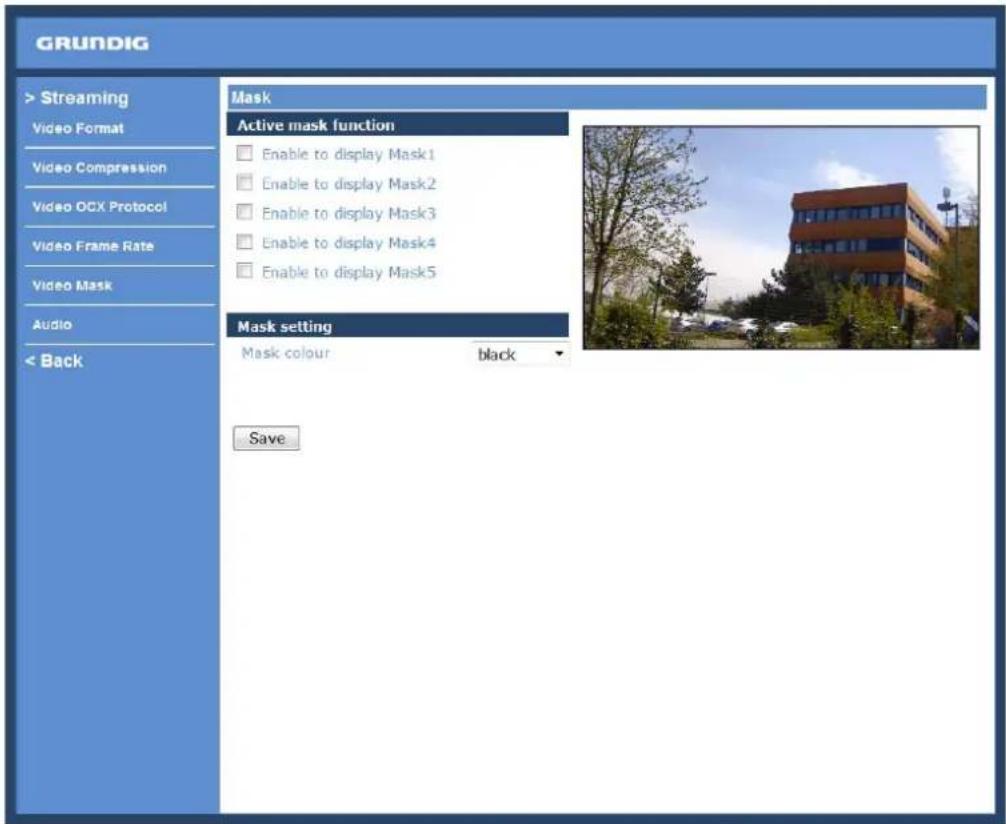The image size is (1006, 824).
Task: Click the Mask setting heading
Action: pos(397,326)
